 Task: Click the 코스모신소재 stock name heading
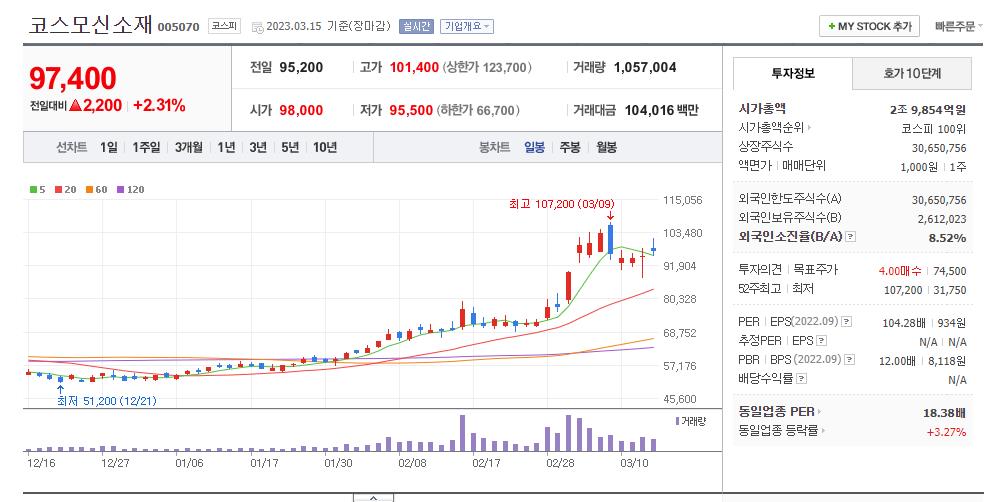click(90, 24)
